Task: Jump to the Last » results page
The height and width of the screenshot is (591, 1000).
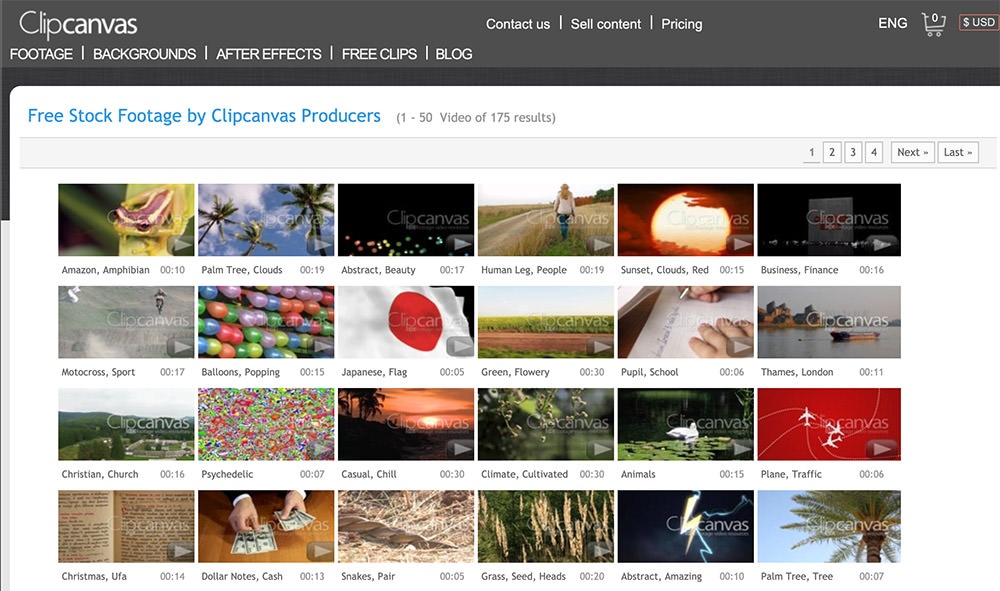Action: tap(957, 152)
